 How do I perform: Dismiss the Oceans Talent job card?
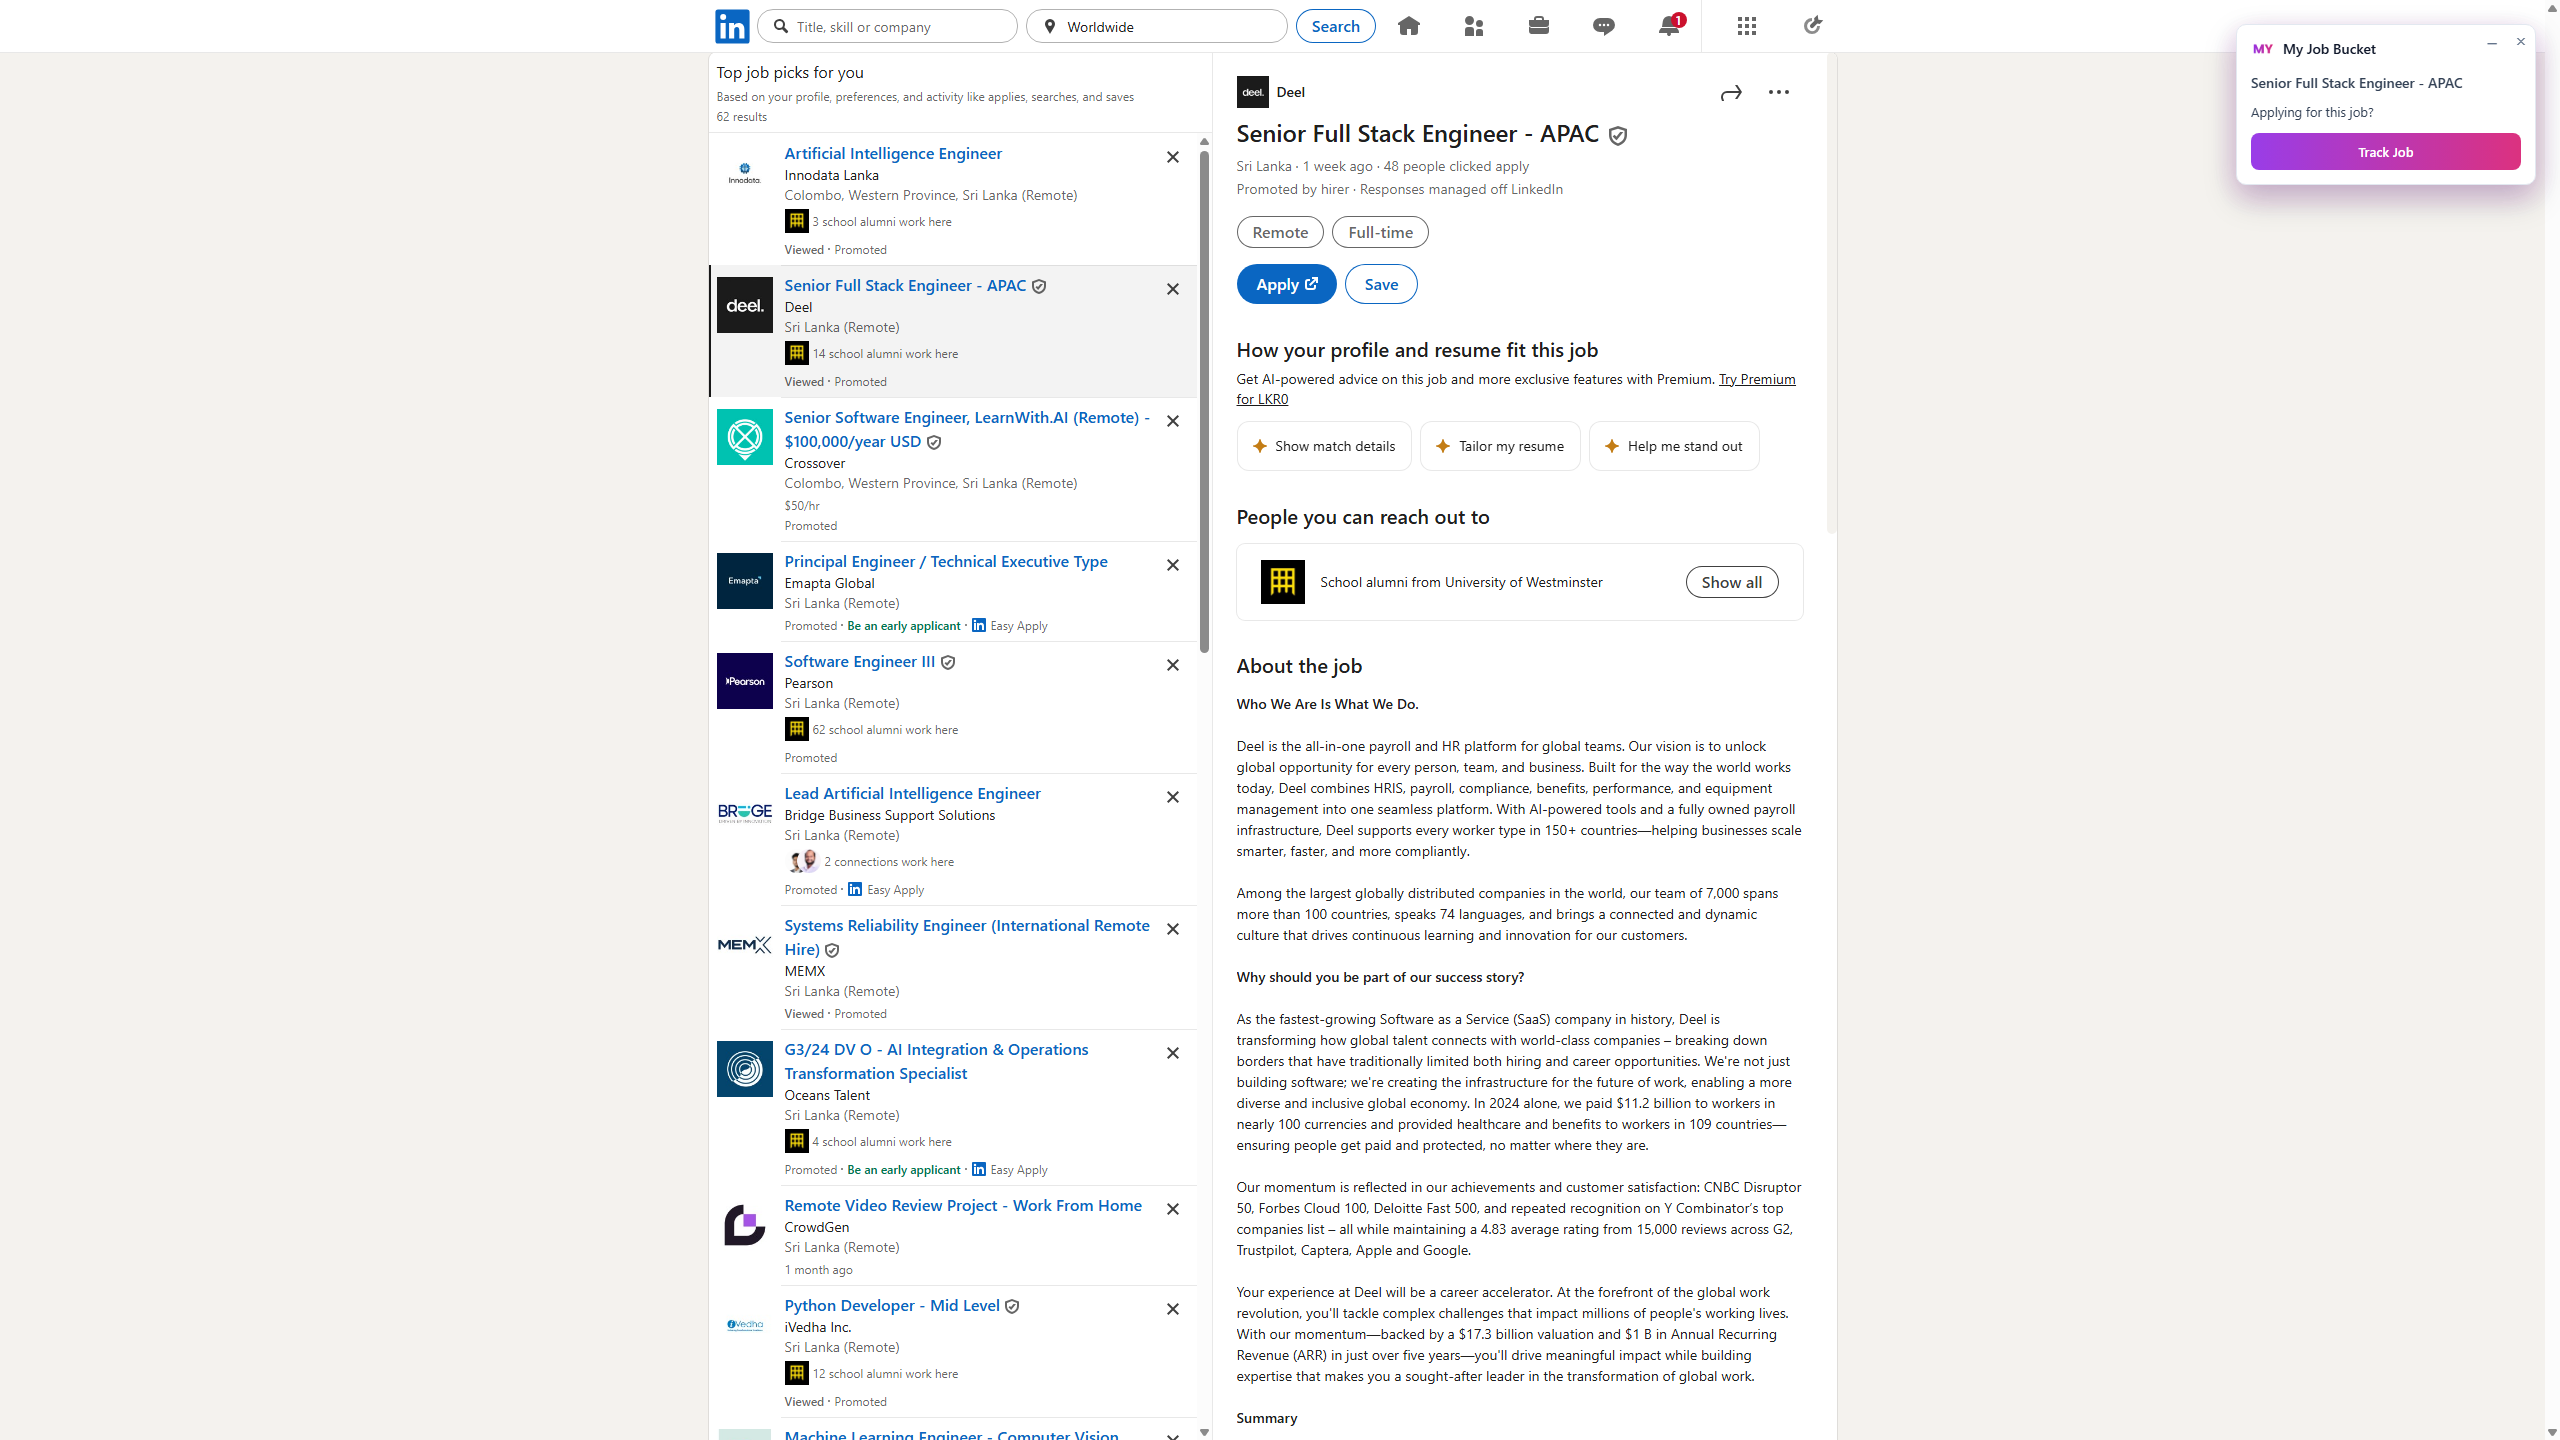point(1173,1053)
